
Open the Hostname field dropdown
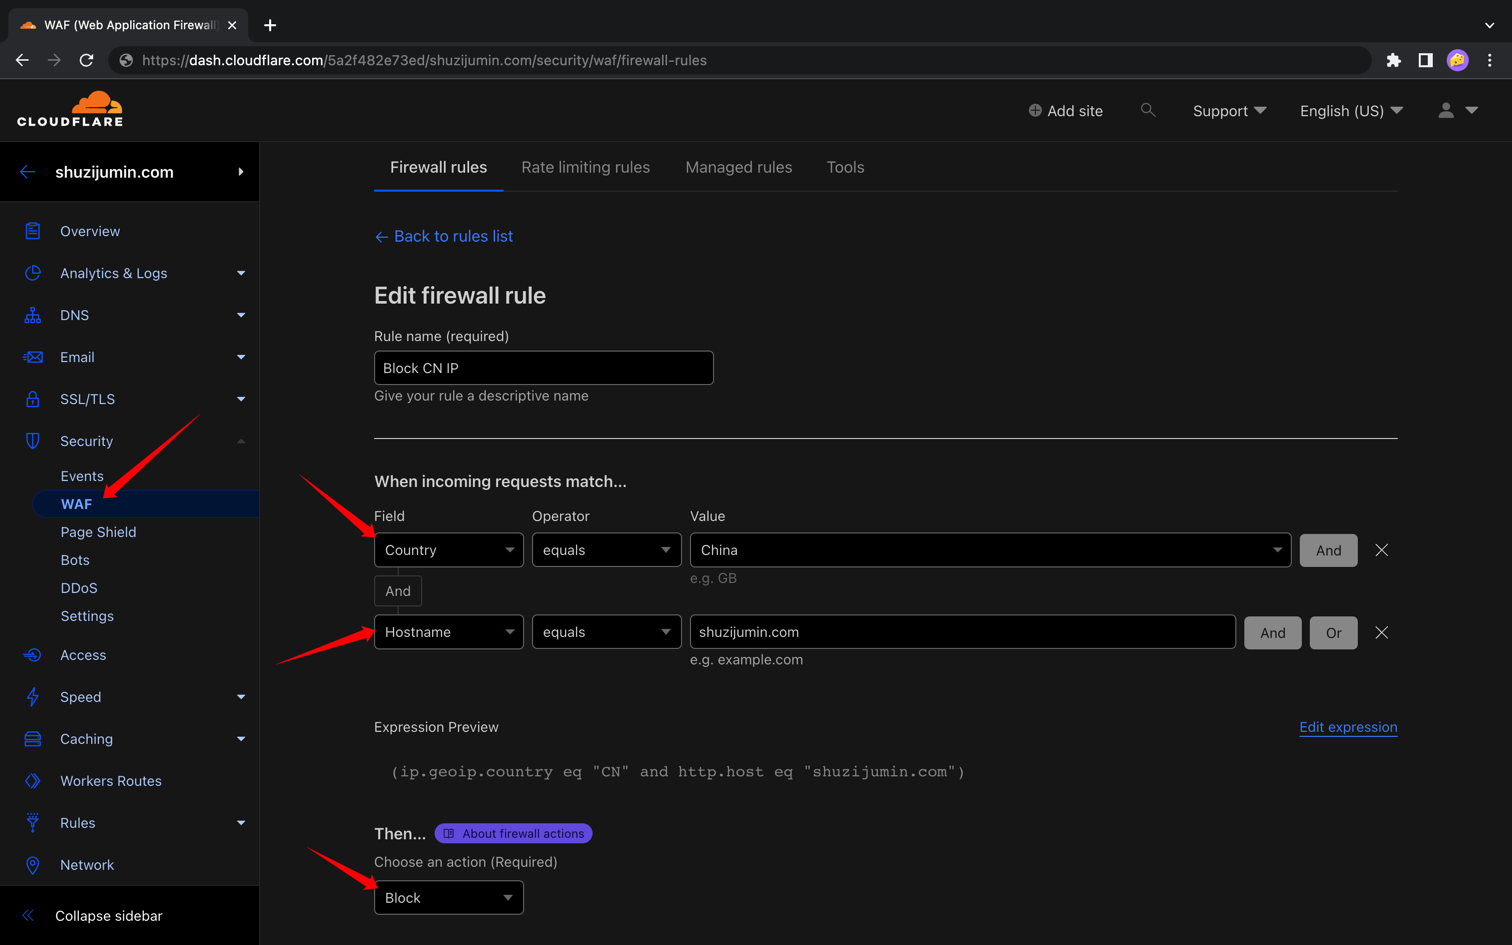[x=449, y=632]
